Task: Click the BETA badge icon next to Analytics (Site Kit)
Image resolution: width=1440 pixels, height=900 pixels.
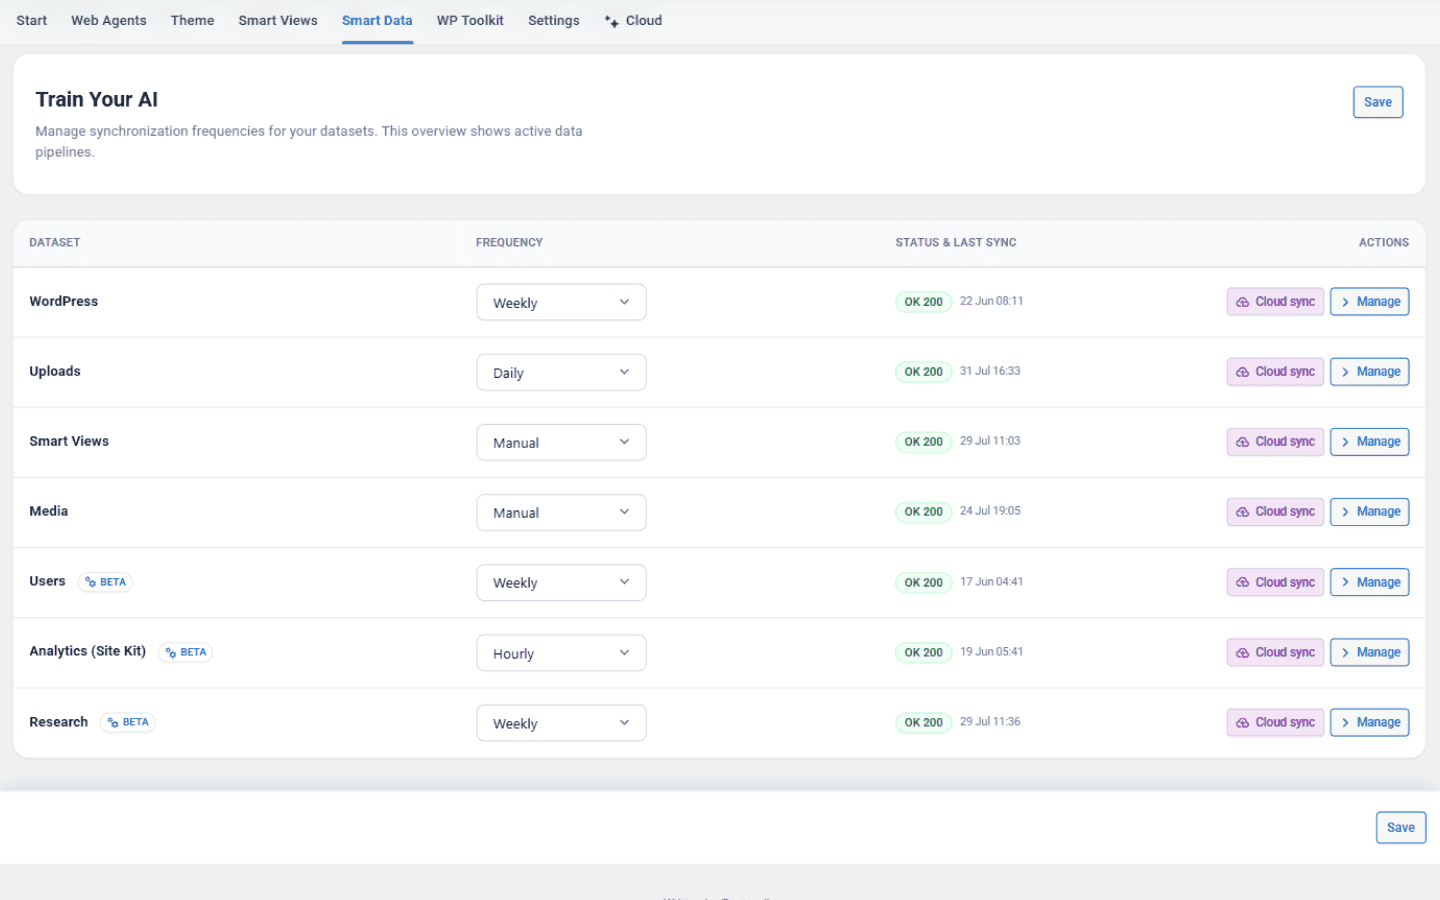Action: (170, 652)
